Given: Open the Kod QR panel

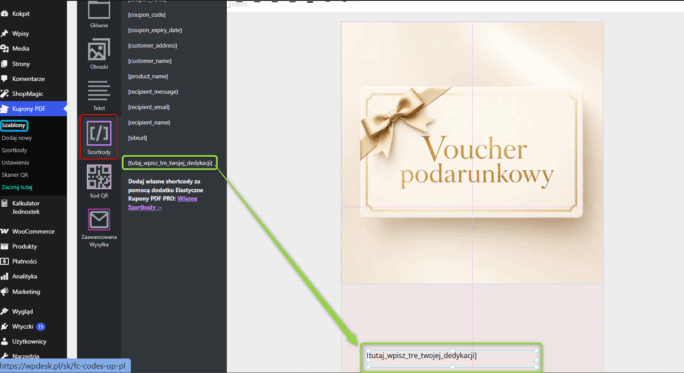Looking at the screenshot, I should click(99, 181).
